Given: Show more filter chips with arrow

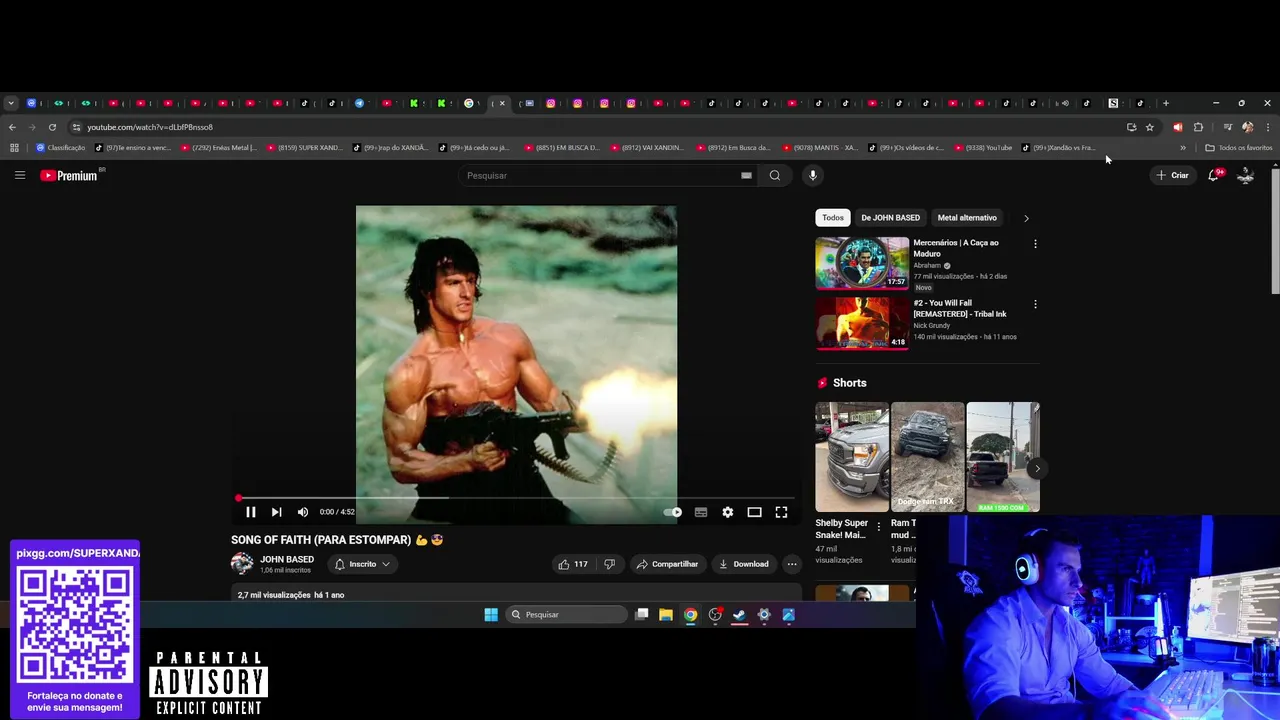Looking at the screenshot, I should tap(1026, 217).
